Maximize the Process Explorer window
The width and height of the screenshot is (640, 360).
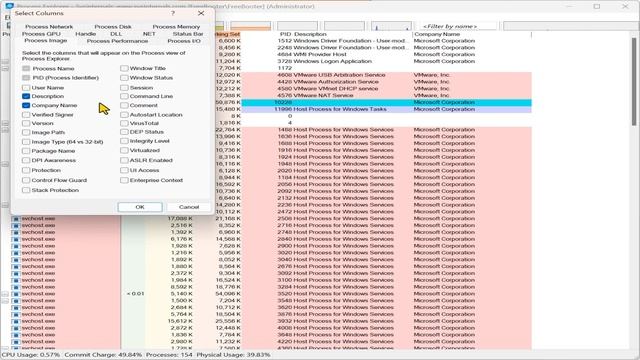tap(597, 7)
